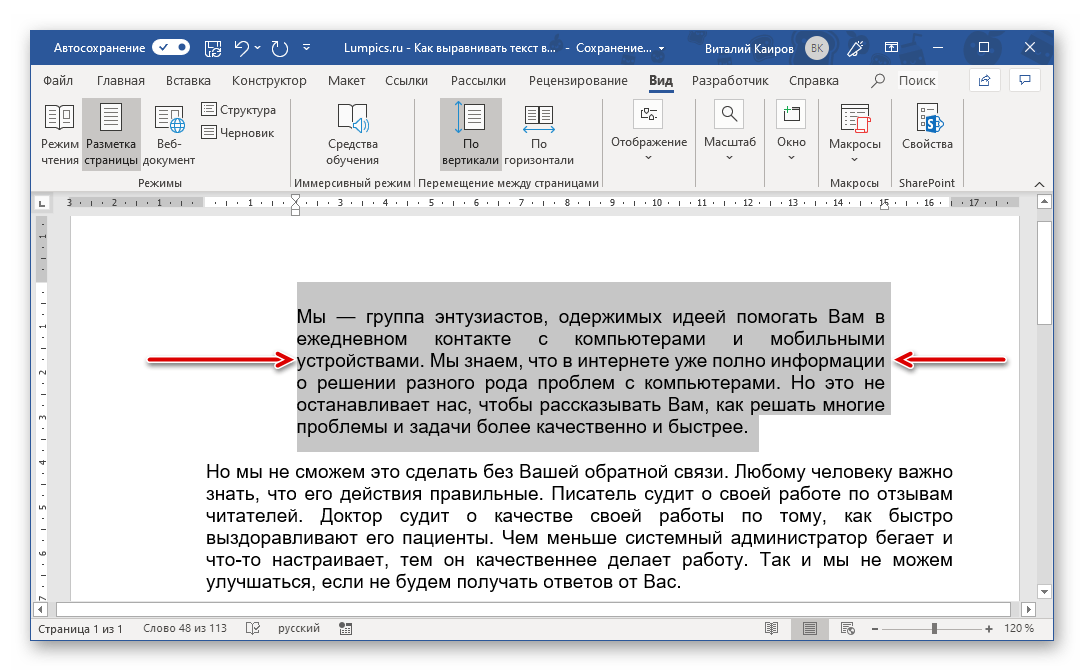This screenshot has width=1084, height=671.
Task: Click the zoom slider handle
Action: click(x=934, y=629)
